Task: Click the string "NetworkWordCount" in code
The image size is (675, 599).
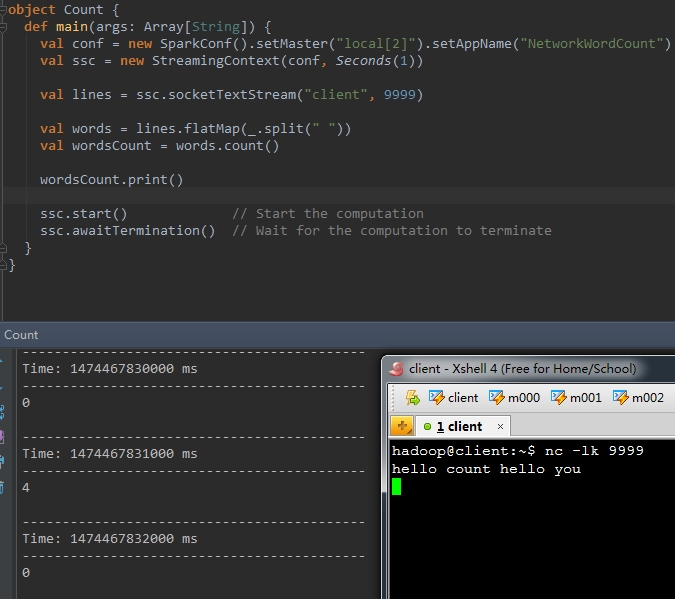Action: pyautogui.click(x=592, y=43)
